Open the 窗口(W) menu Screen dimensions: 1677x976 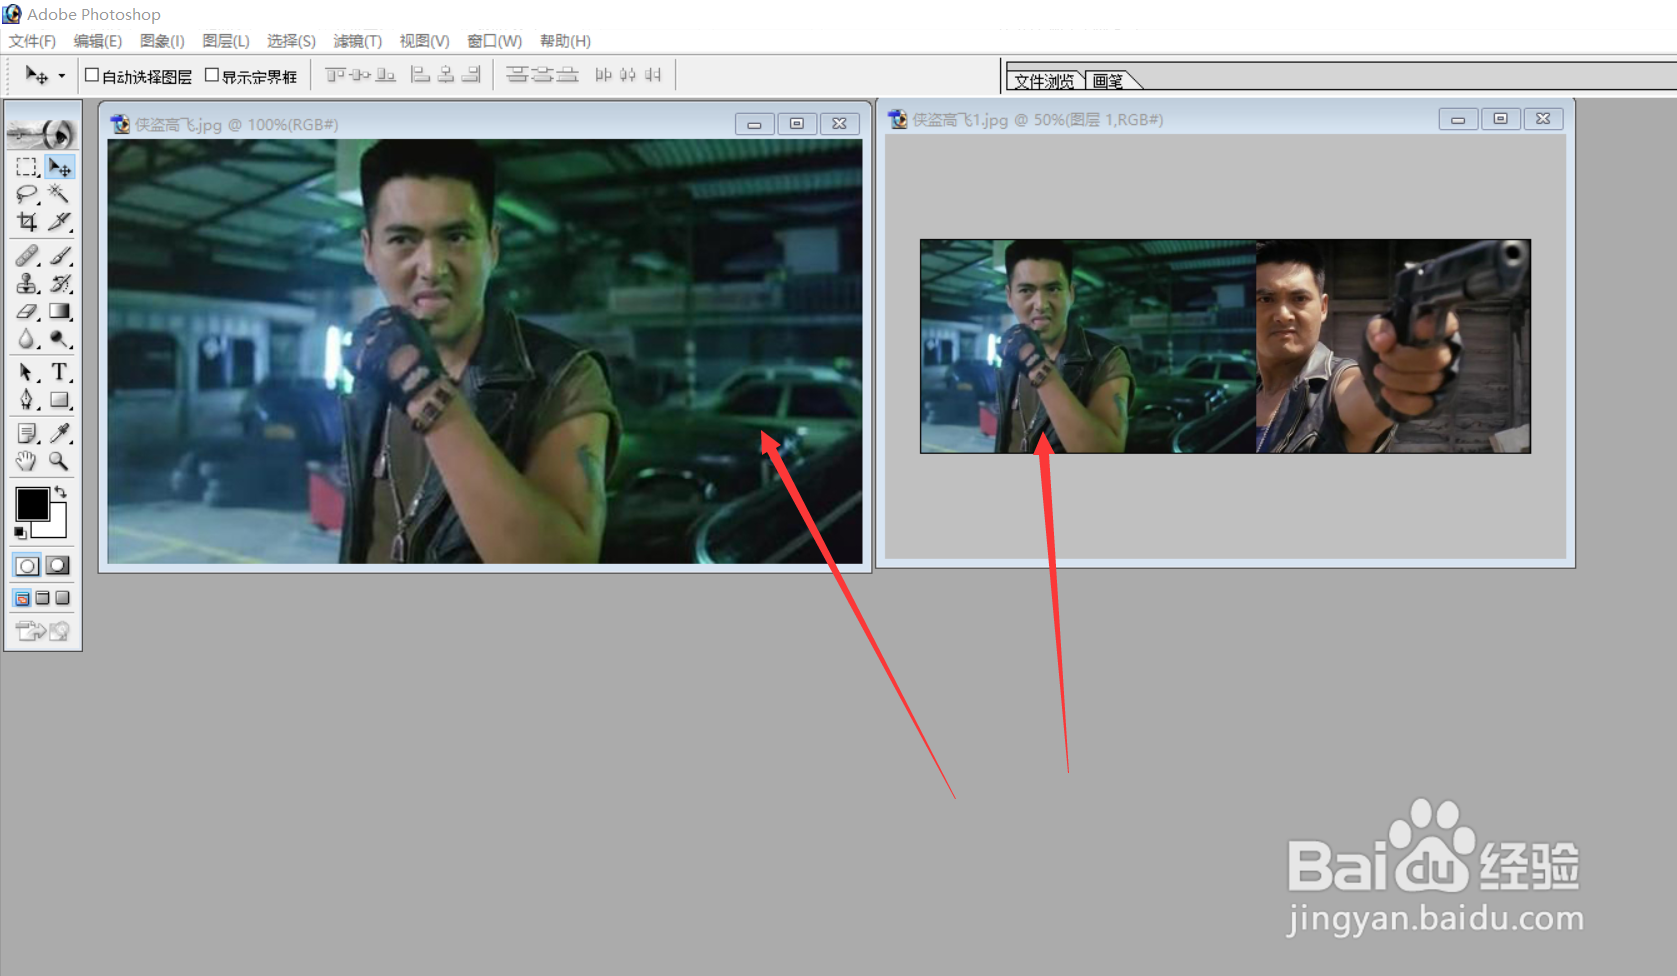pyautogui.click(x=494, y=41)
